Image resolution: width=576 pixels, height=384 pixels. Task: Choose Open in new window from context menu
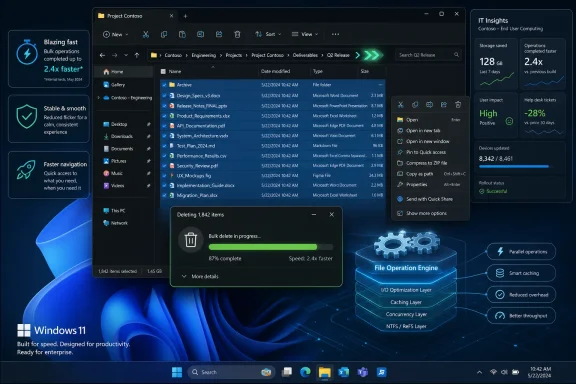point(429,141)
